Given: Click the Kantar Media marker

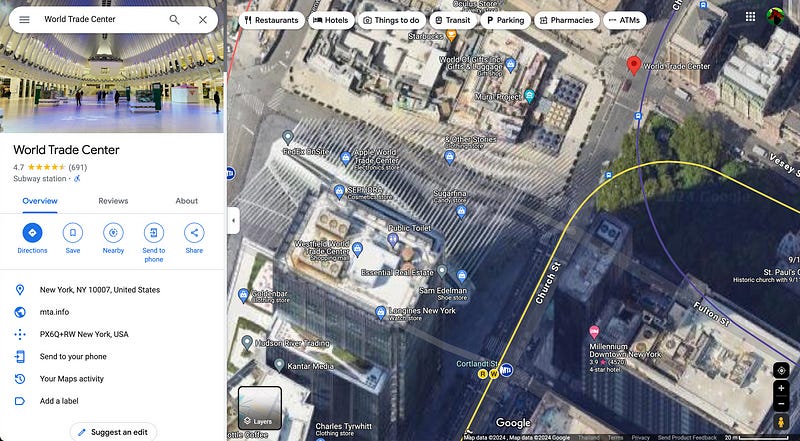Looking at the screenshot, I should (x=279, y=364).
